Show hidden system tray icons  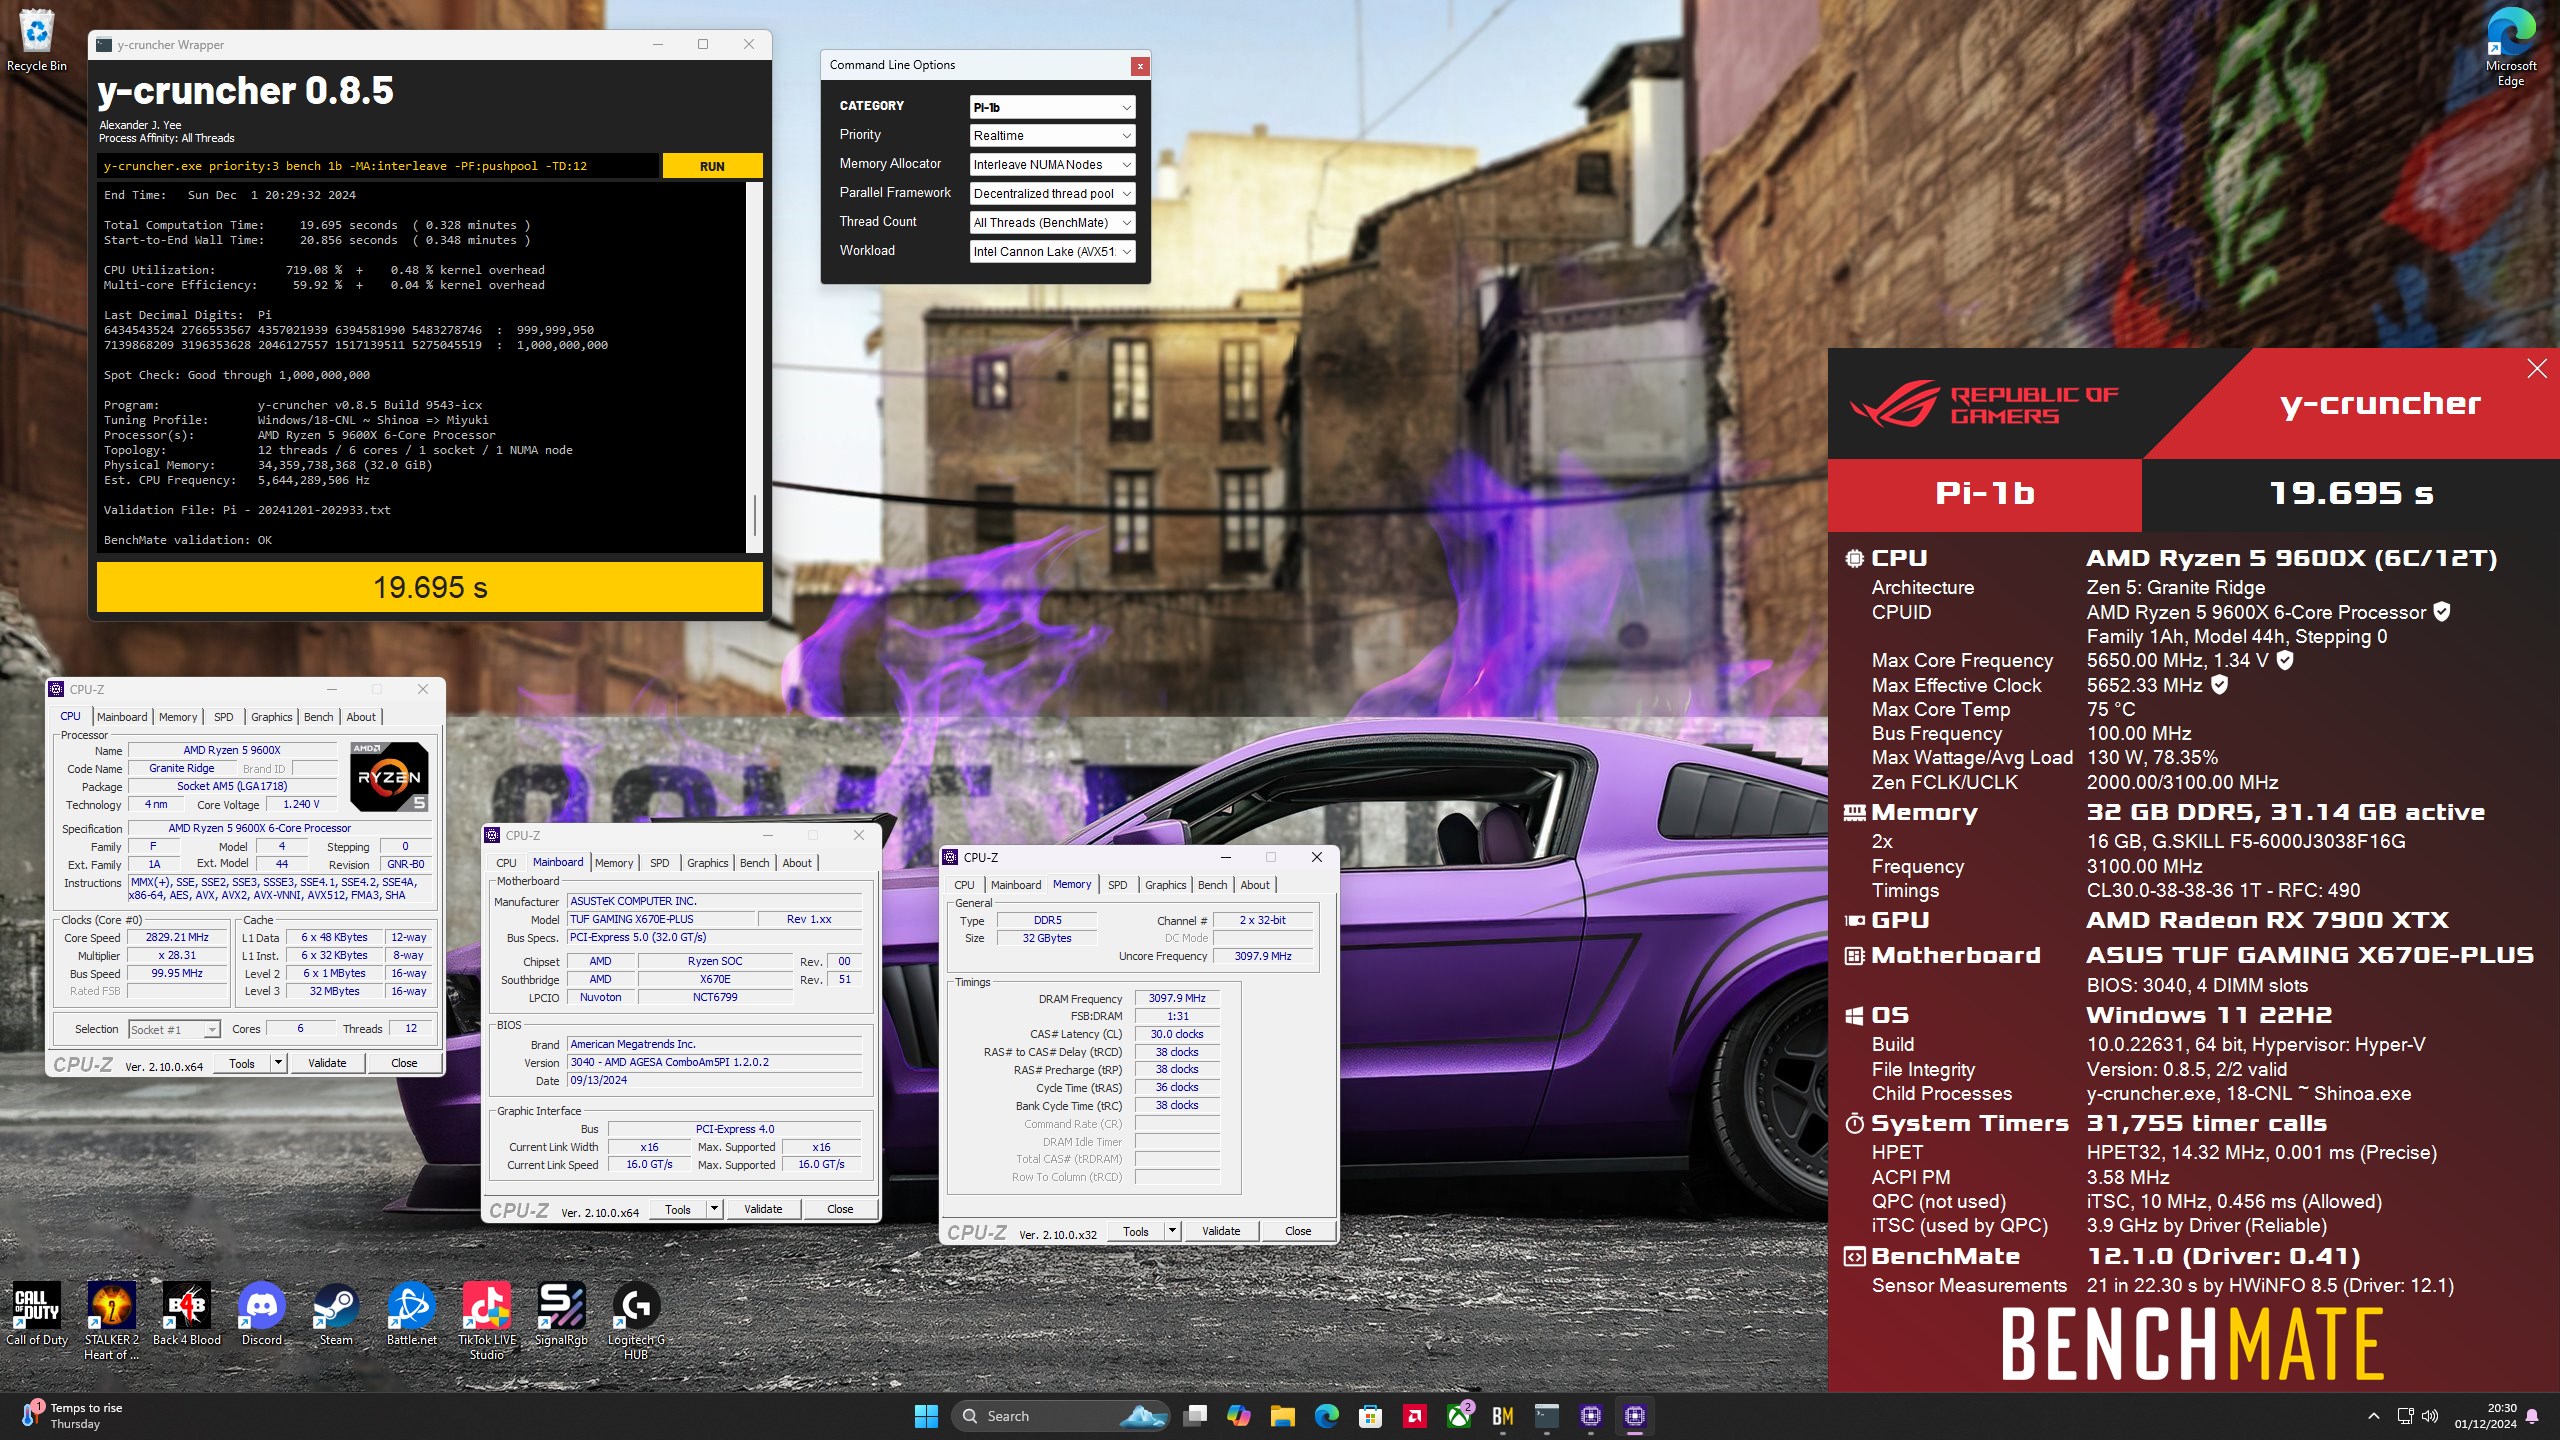[2374, 1416]
